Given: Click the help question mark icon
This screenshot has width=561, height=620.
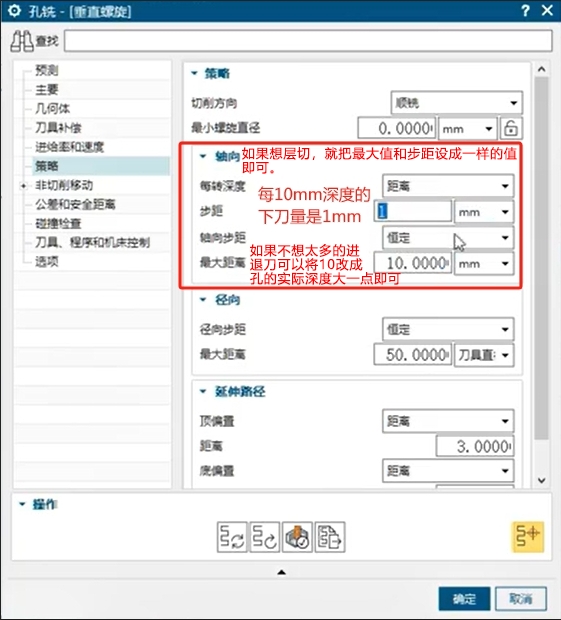Looking at the screenshot, I should click(x=525, y=11).
